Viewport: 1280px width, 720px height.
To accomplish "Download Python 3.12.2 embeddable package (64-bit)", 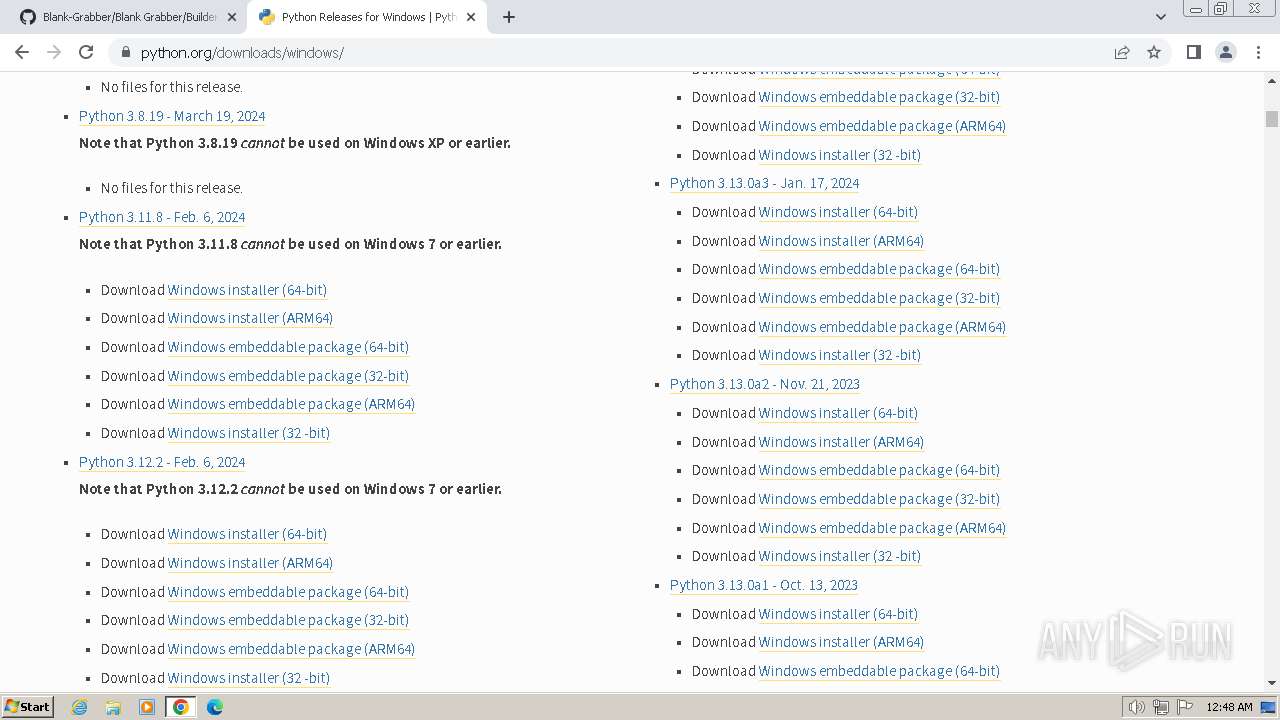I will coord(288,592).
